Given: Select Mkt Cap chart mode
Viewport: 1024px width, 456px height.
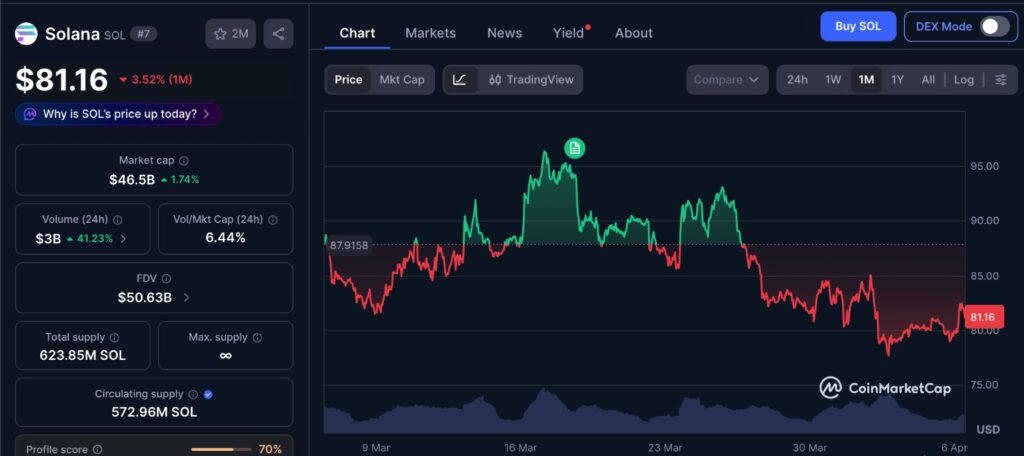Looking at the screenshot, I should coord(402,80).
